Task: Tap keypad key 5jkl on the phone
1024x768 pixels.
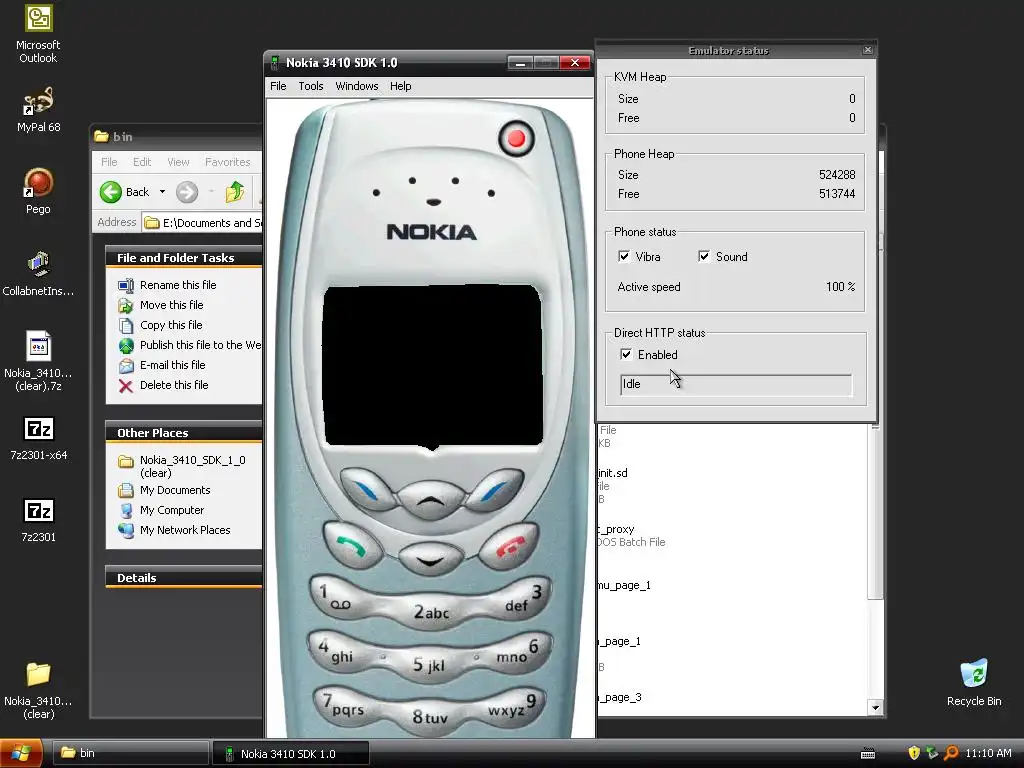Action: pos(430,664)
